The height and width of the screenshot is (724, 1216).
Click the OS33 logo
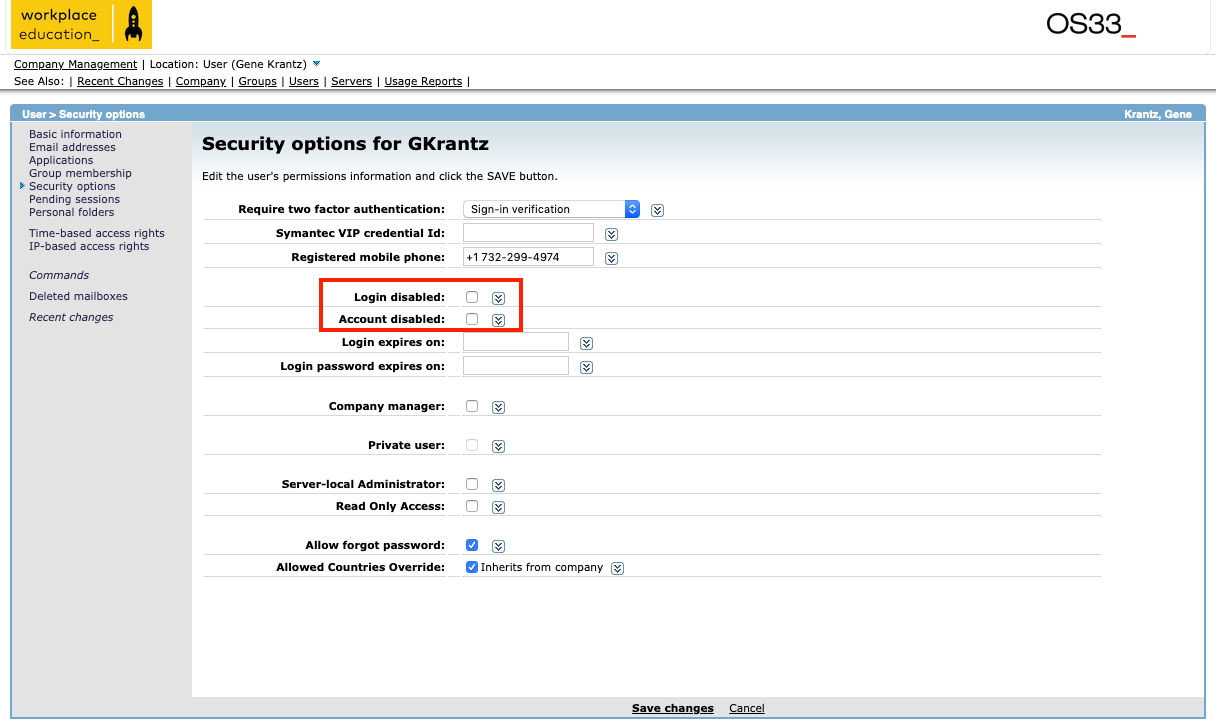1090,25
